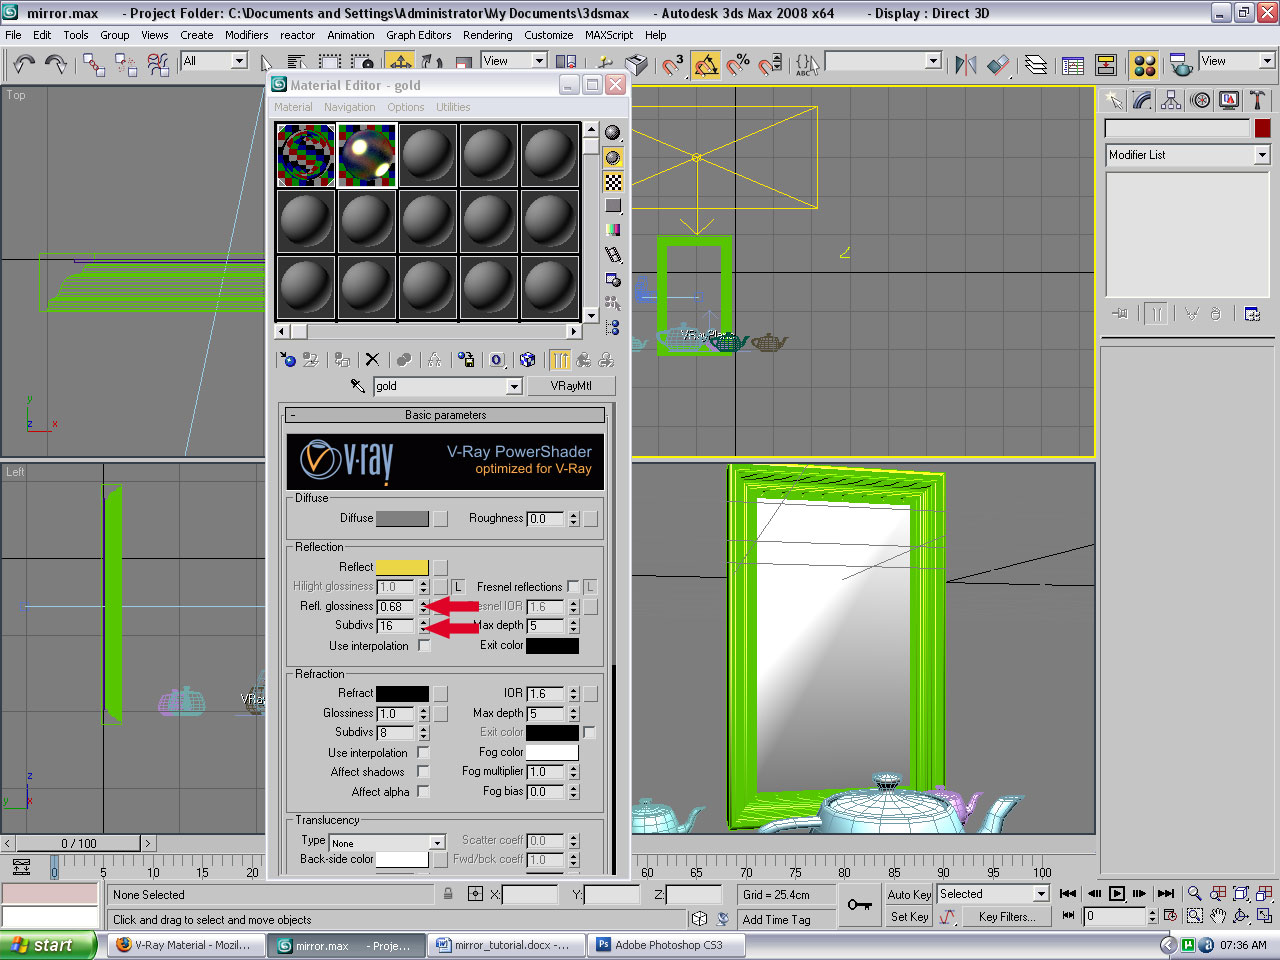
Task: Pick material from object with eyedropper
Action: click(358, 386)
